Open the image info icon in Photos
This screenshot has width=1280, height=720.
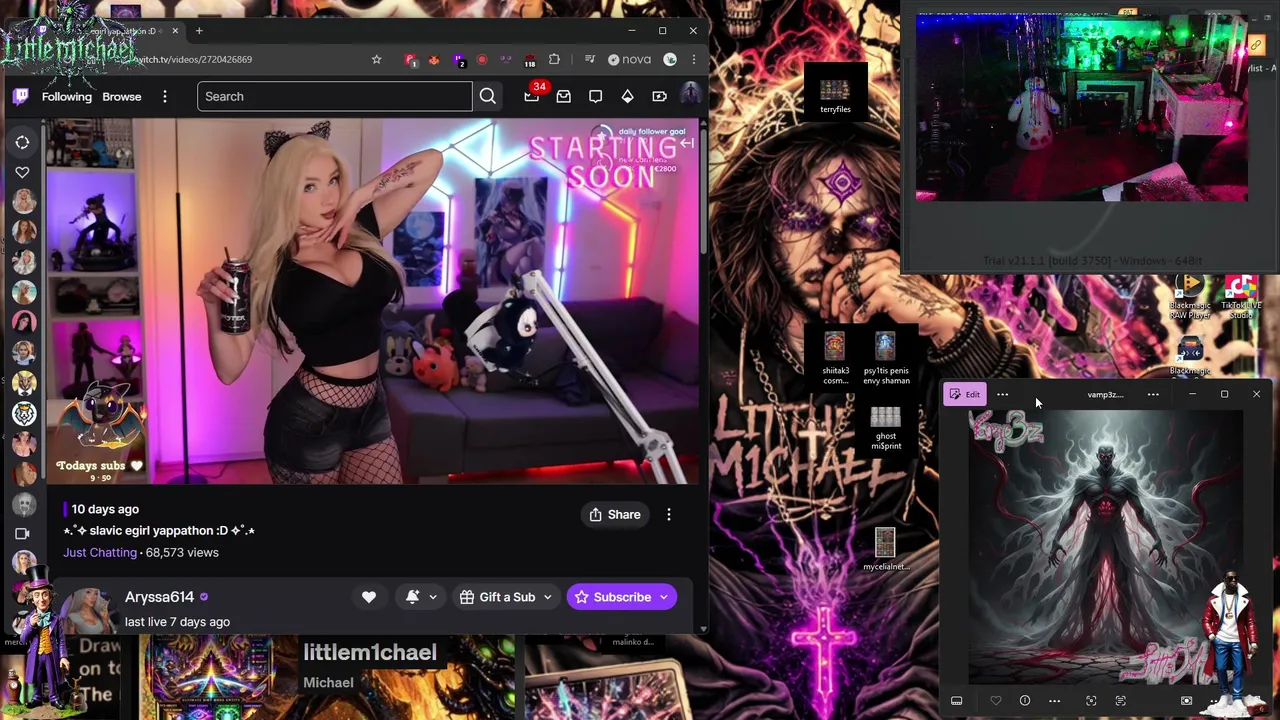pyautogui.click(x=1025, y=701)
